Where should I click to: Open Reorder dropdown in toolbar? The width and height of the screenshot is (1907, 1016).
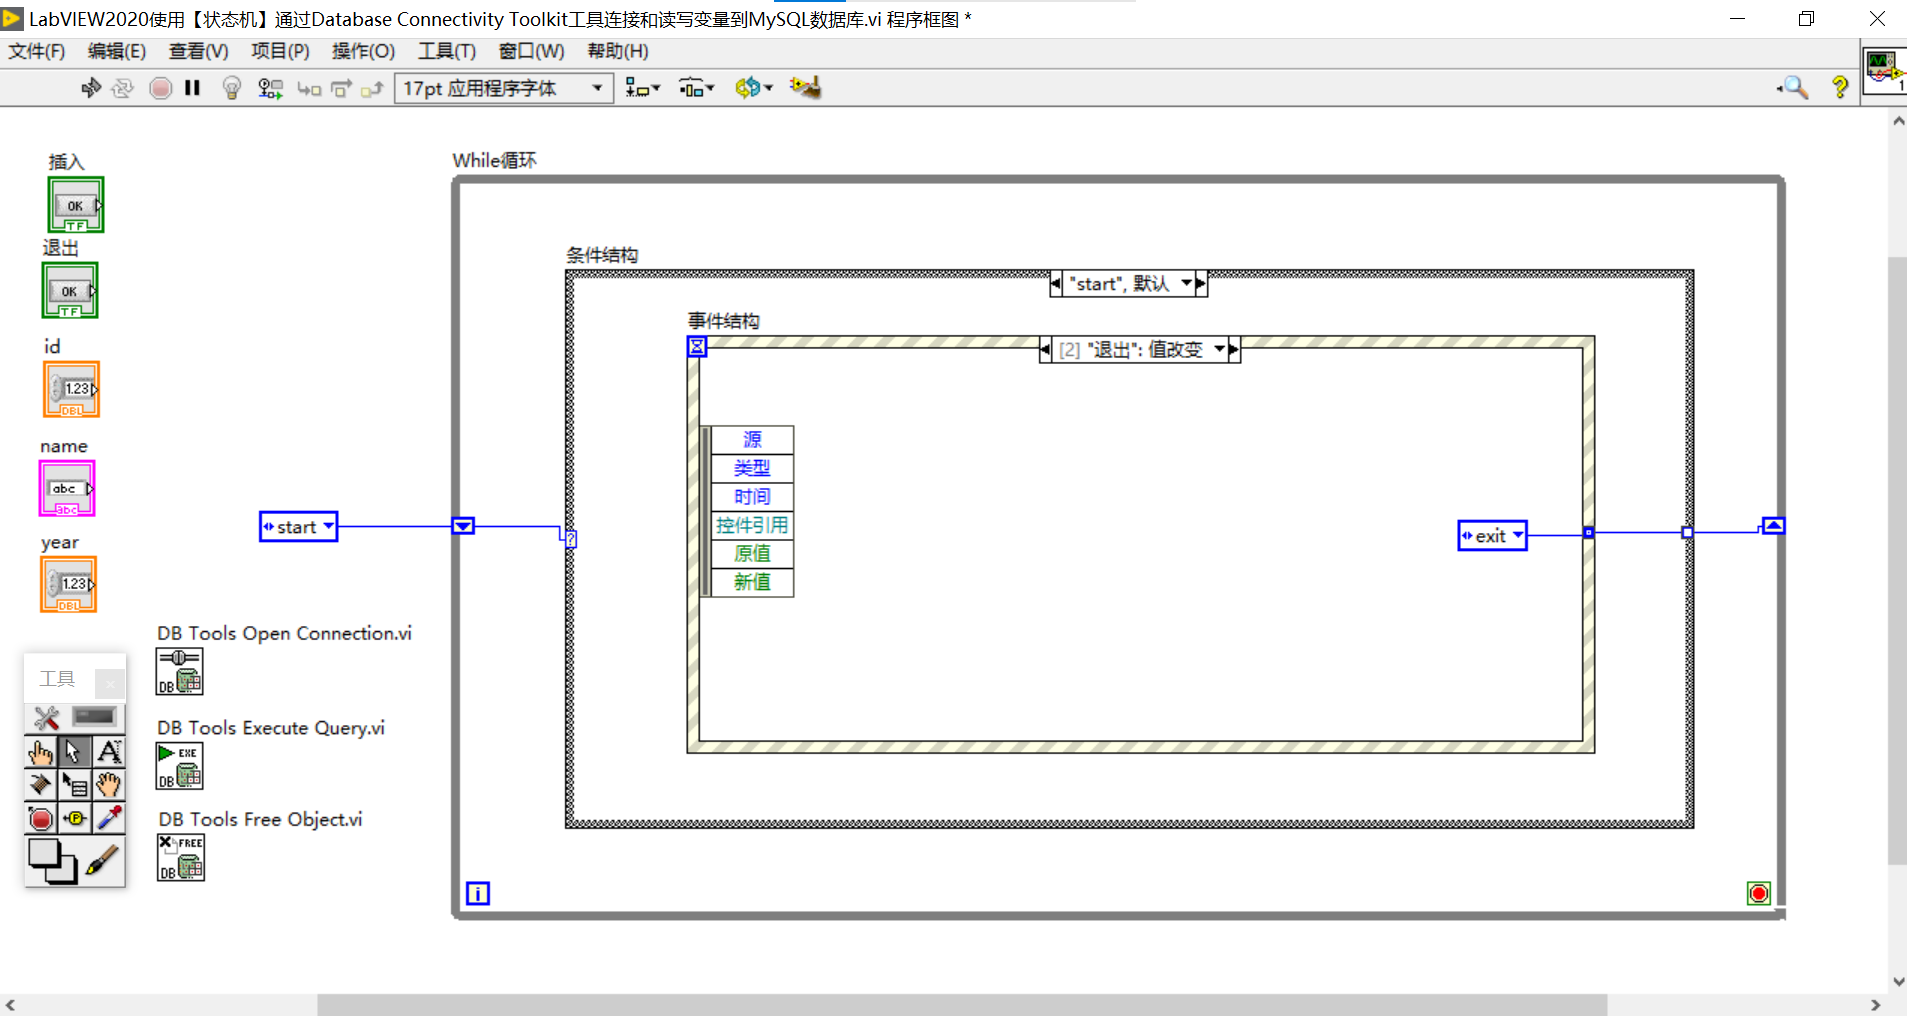(x=754, y=88)
